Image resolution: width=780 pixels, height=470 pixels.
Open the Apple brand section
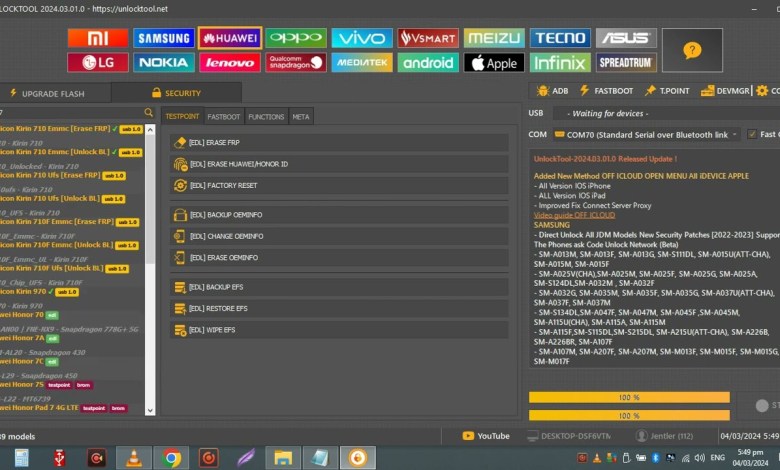(494, 63)
